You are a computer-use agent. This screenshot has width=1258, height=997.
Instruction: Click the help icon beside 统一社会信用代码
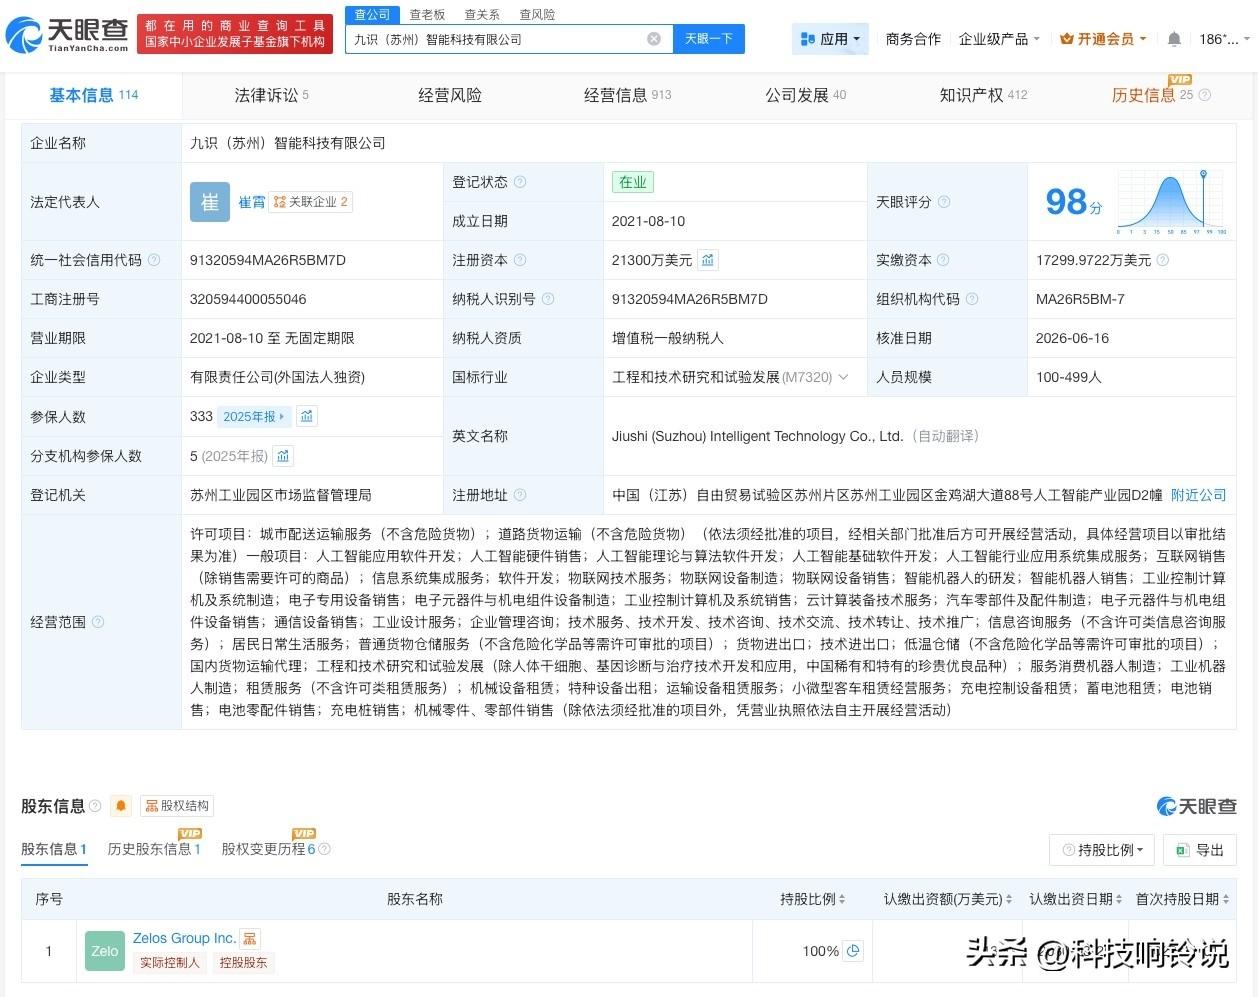(154, 260)
